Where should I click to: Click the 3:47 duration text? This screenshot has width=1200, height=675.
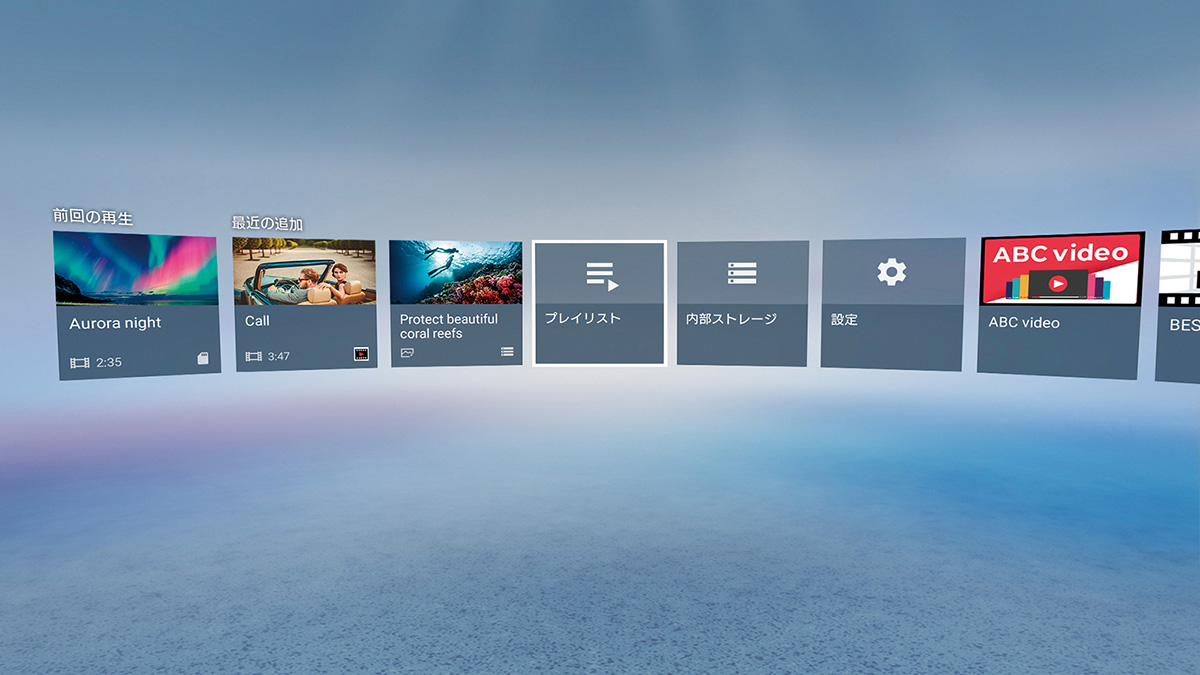pos(279,356)
